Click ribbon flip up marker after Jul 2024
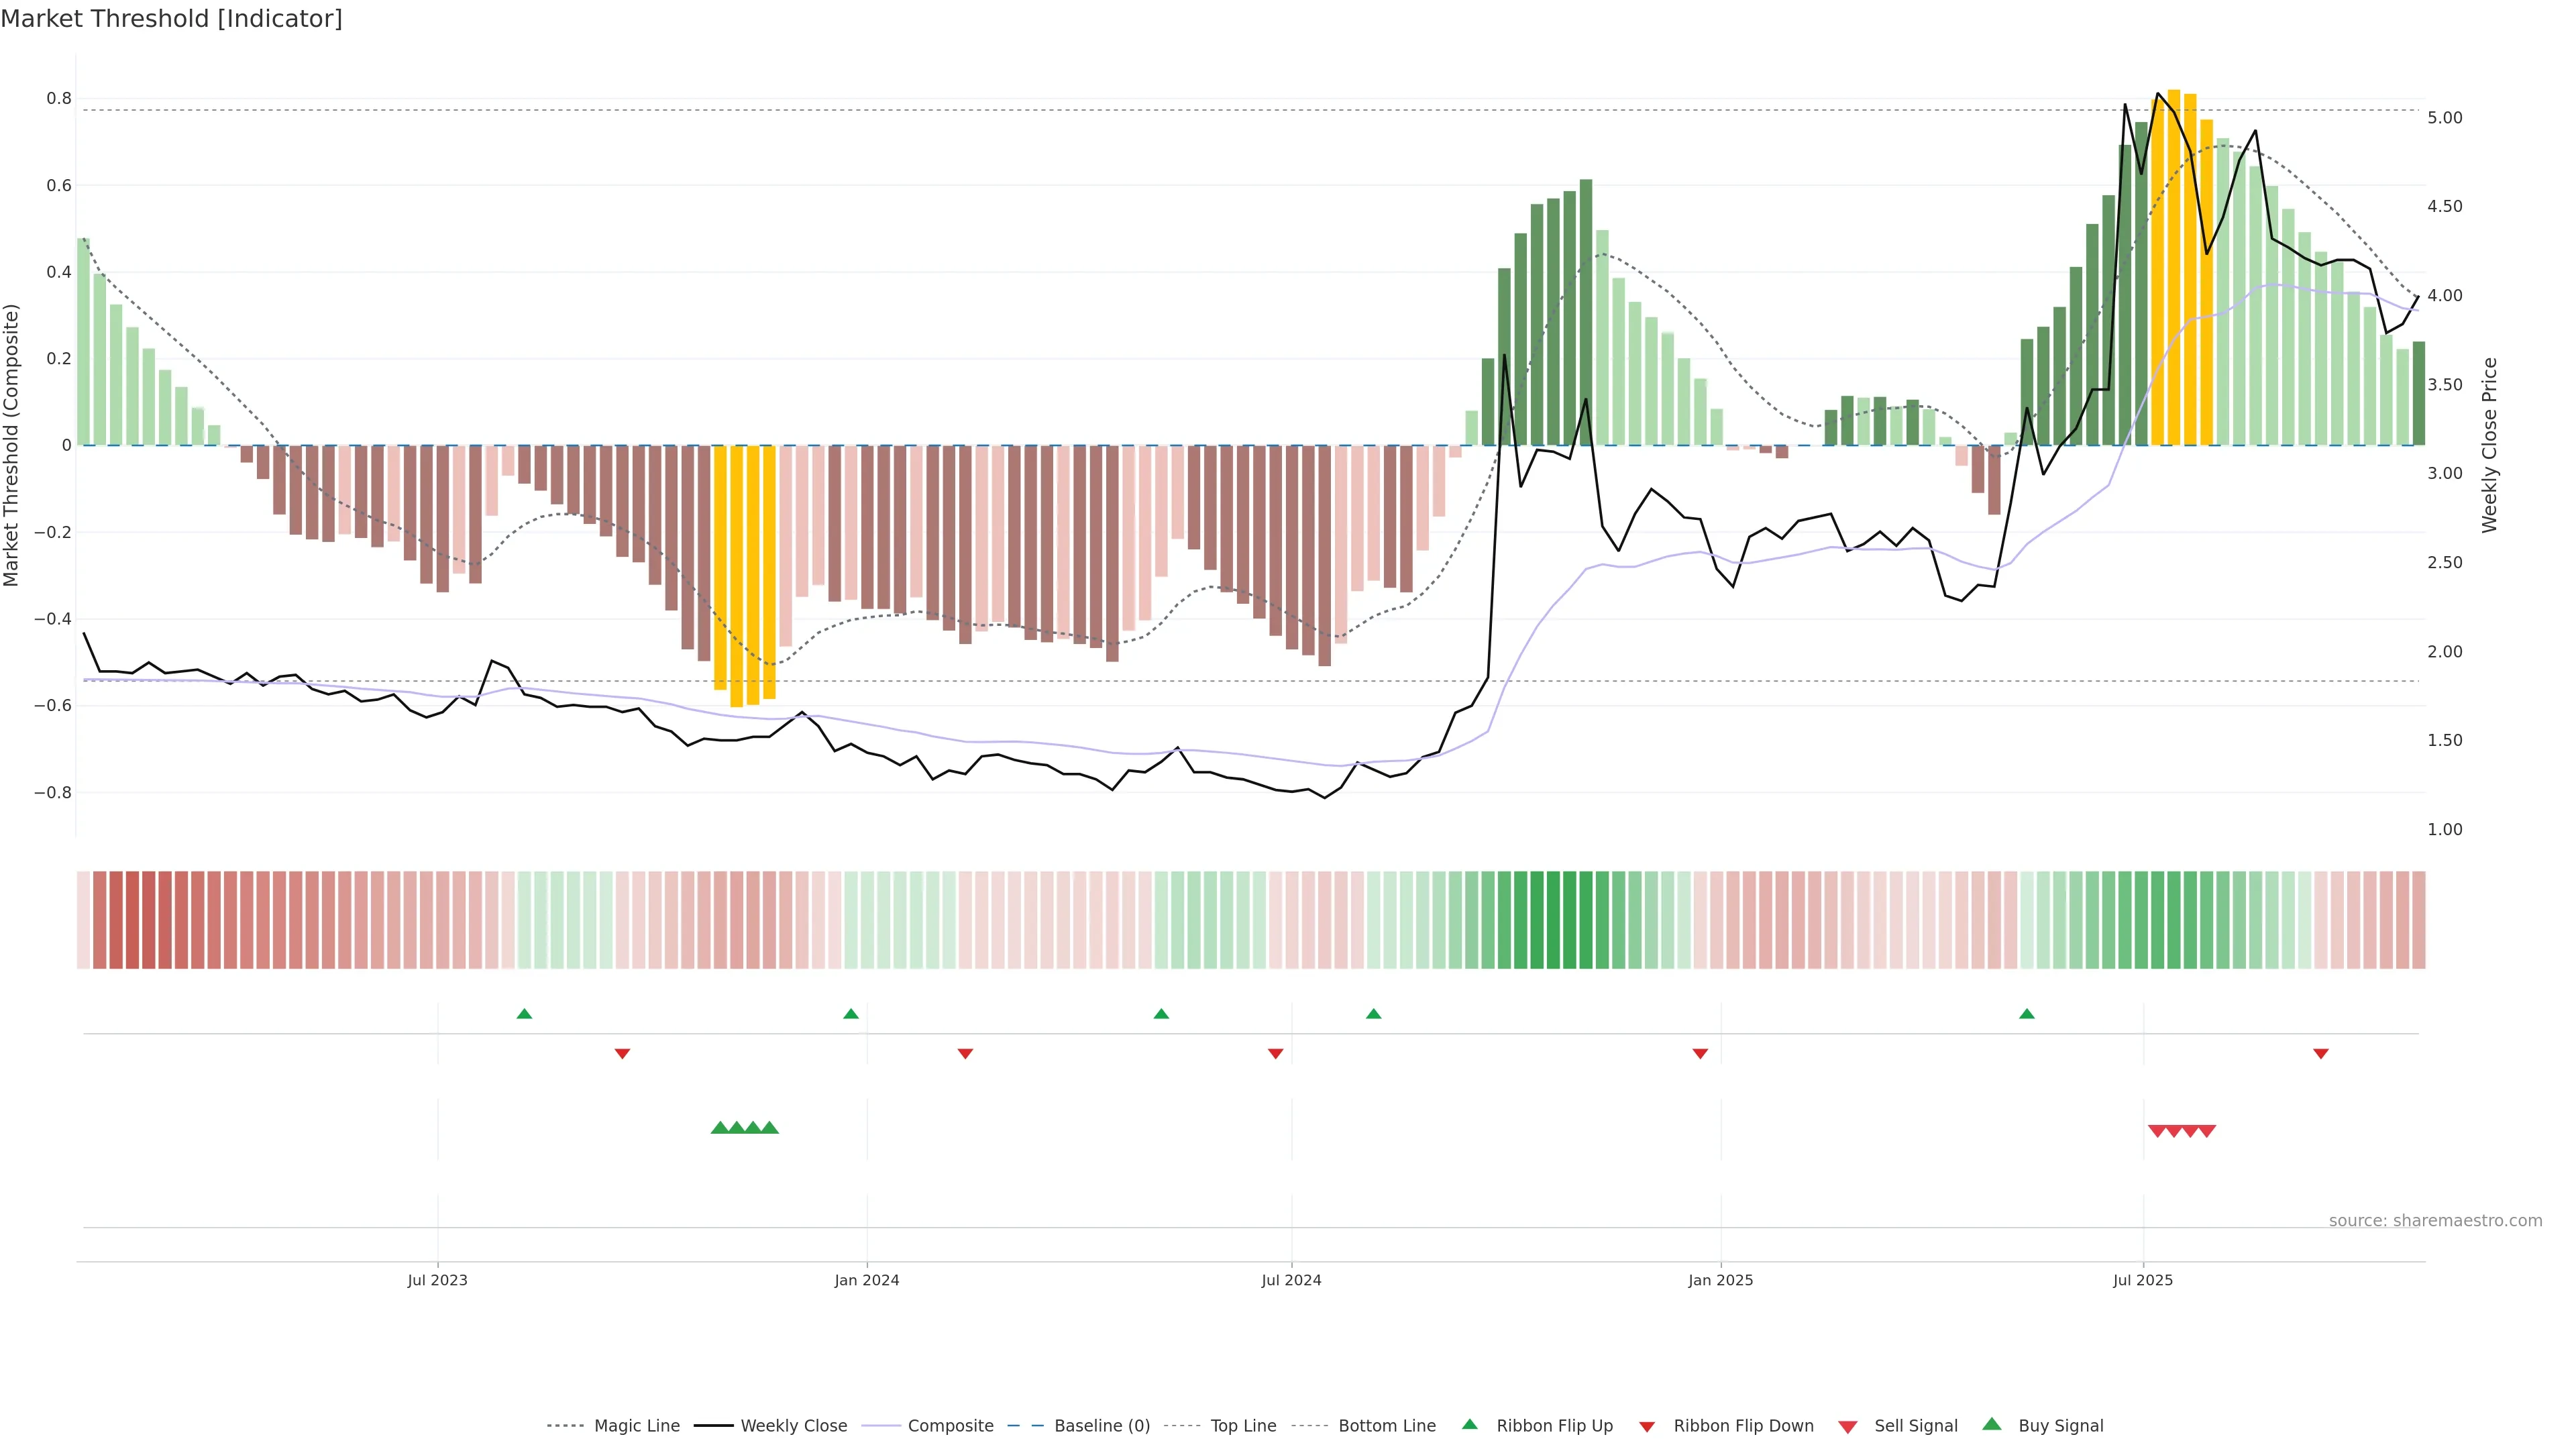The width and height of the screenshot is (2576, 1449). (1374, 1014)
